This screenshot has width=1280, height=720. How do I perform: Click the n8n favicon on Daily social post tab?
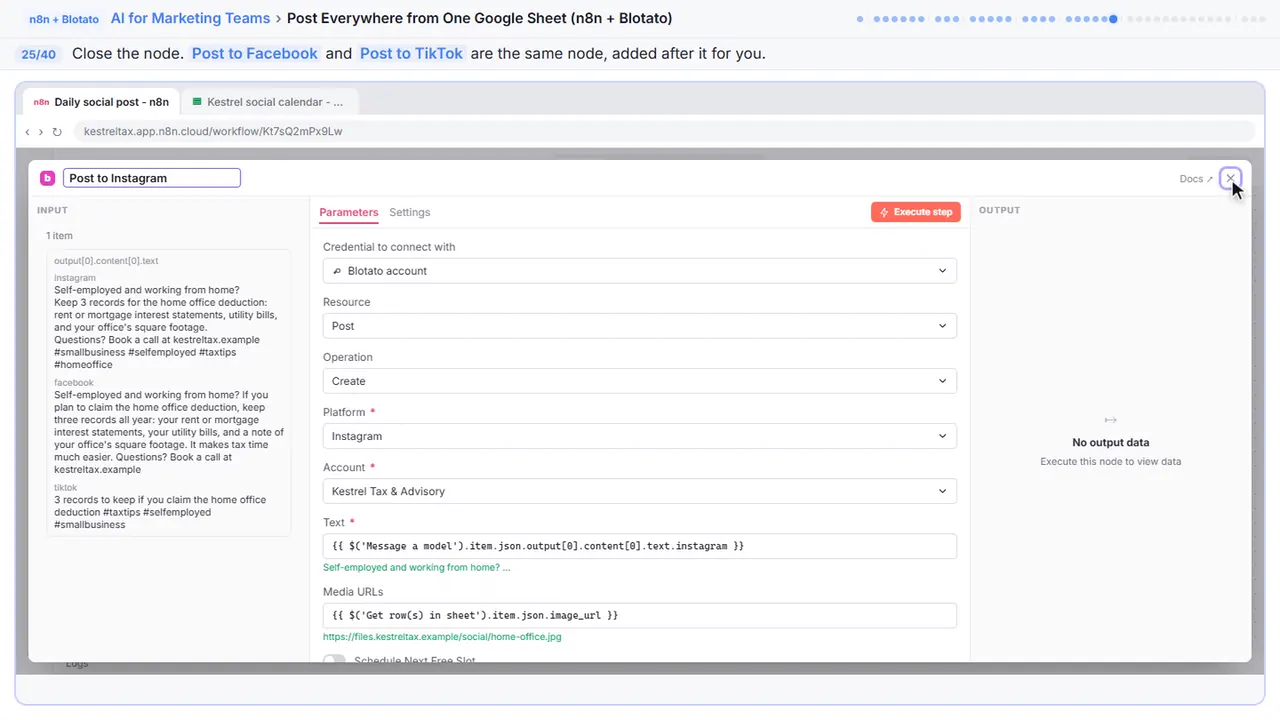41,102
